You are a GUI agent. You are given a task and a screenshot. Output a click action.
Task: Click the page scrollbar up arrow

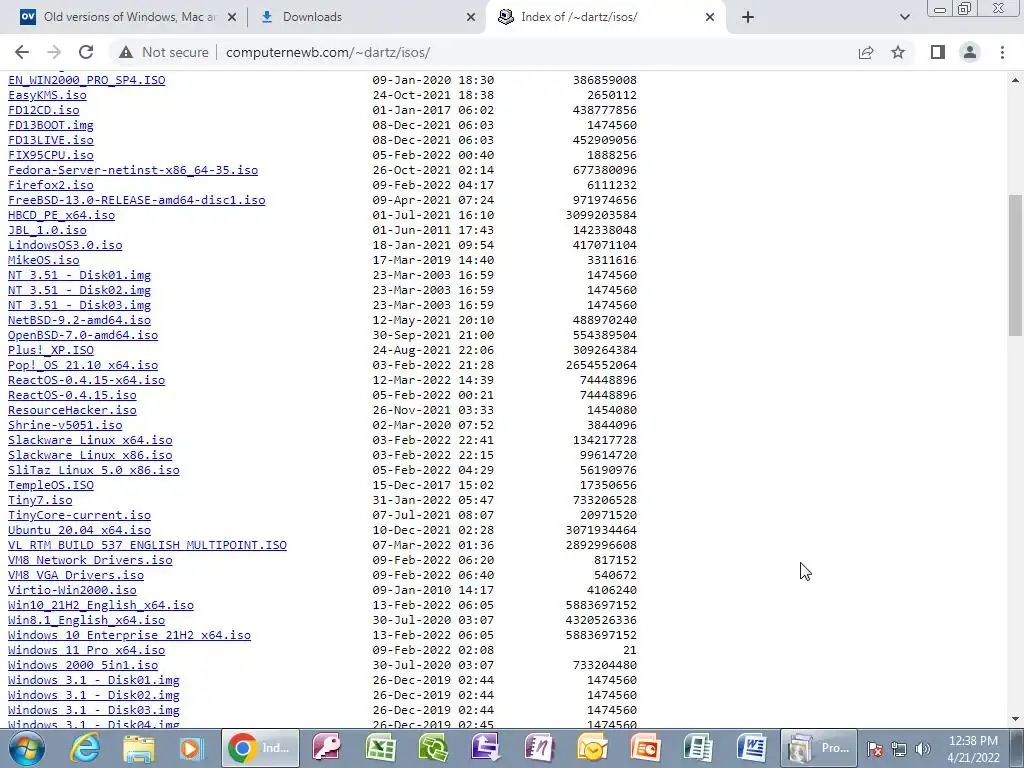(x=1016, y=80)
